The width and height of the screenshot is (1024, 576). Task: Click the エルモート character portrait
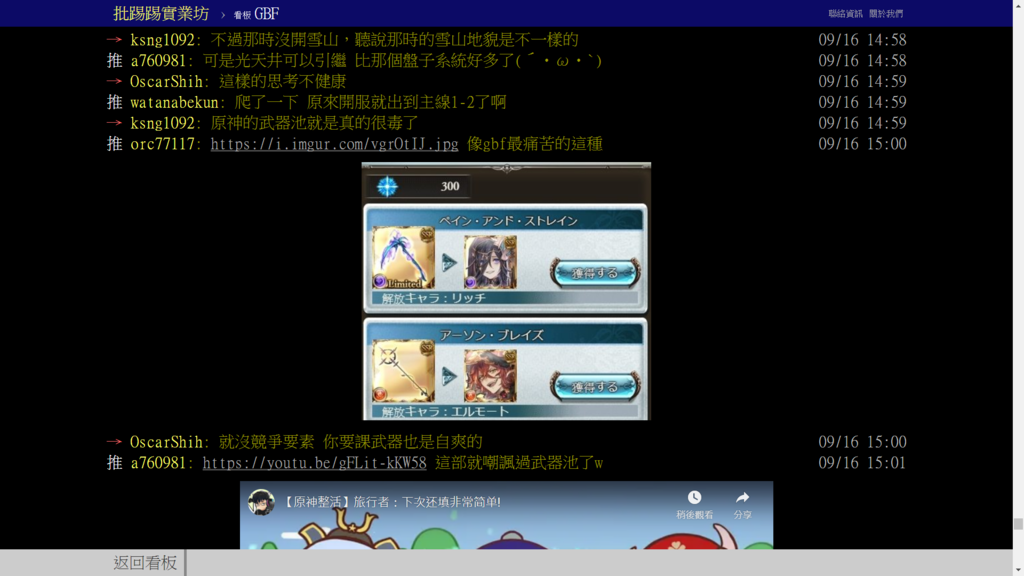490,376
